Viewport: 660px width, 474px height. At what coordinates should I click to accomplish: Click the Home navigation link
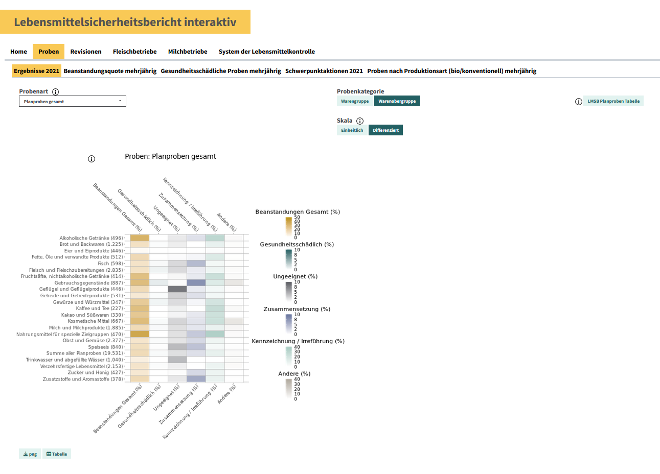(18, 51)
